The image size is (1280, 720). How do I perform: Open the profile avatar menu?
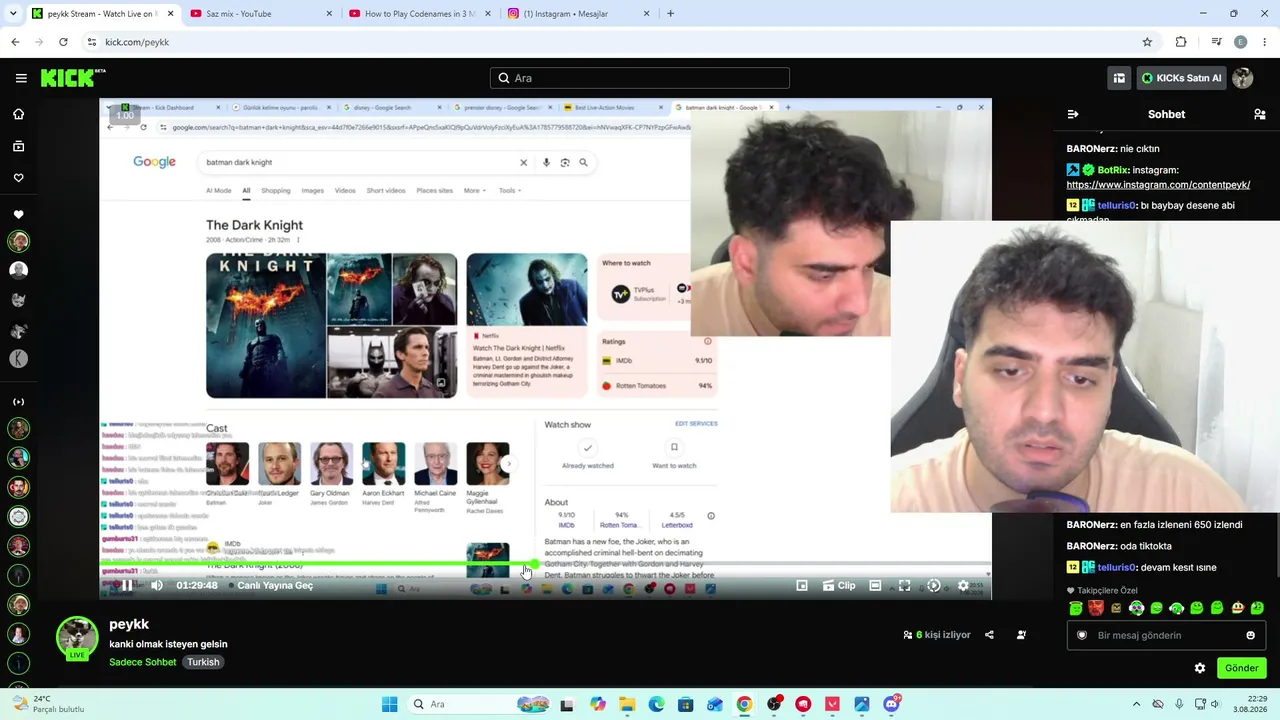[1243, 78]
